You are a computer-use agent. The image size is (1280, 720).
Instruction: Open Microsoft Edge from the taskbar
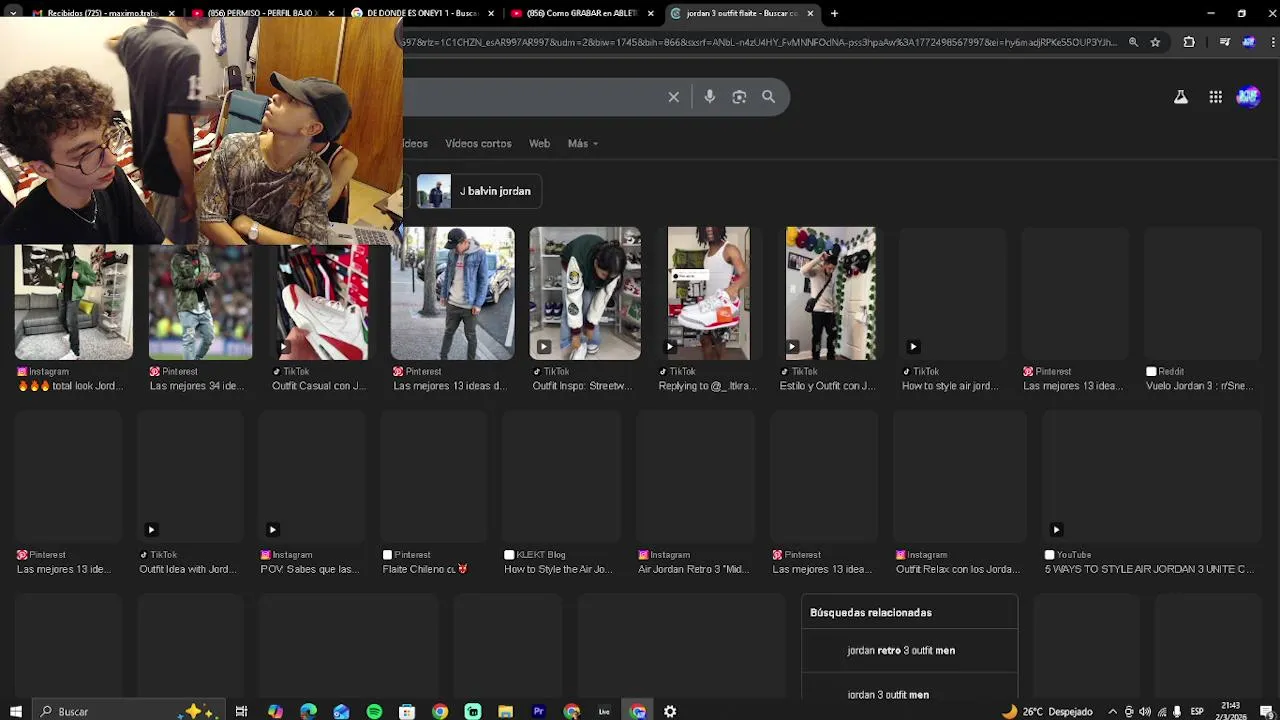coord(308,711)
